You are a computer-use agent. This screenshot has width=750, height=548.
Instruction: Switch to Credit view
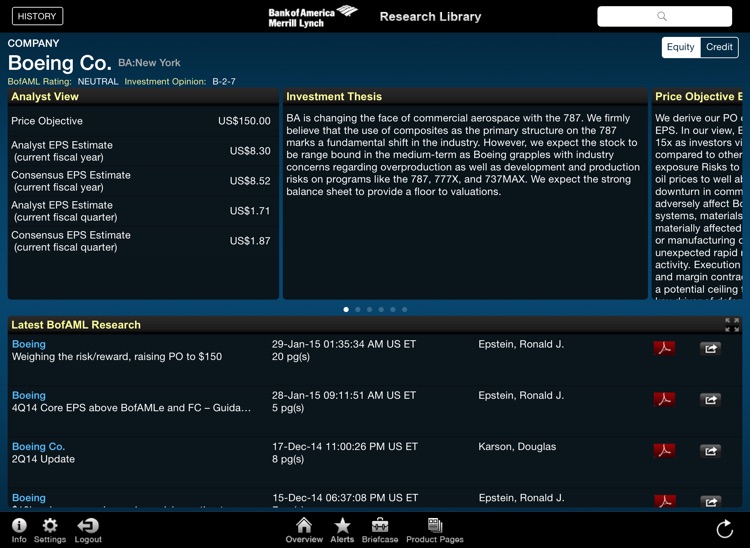[x=719, y=47]
